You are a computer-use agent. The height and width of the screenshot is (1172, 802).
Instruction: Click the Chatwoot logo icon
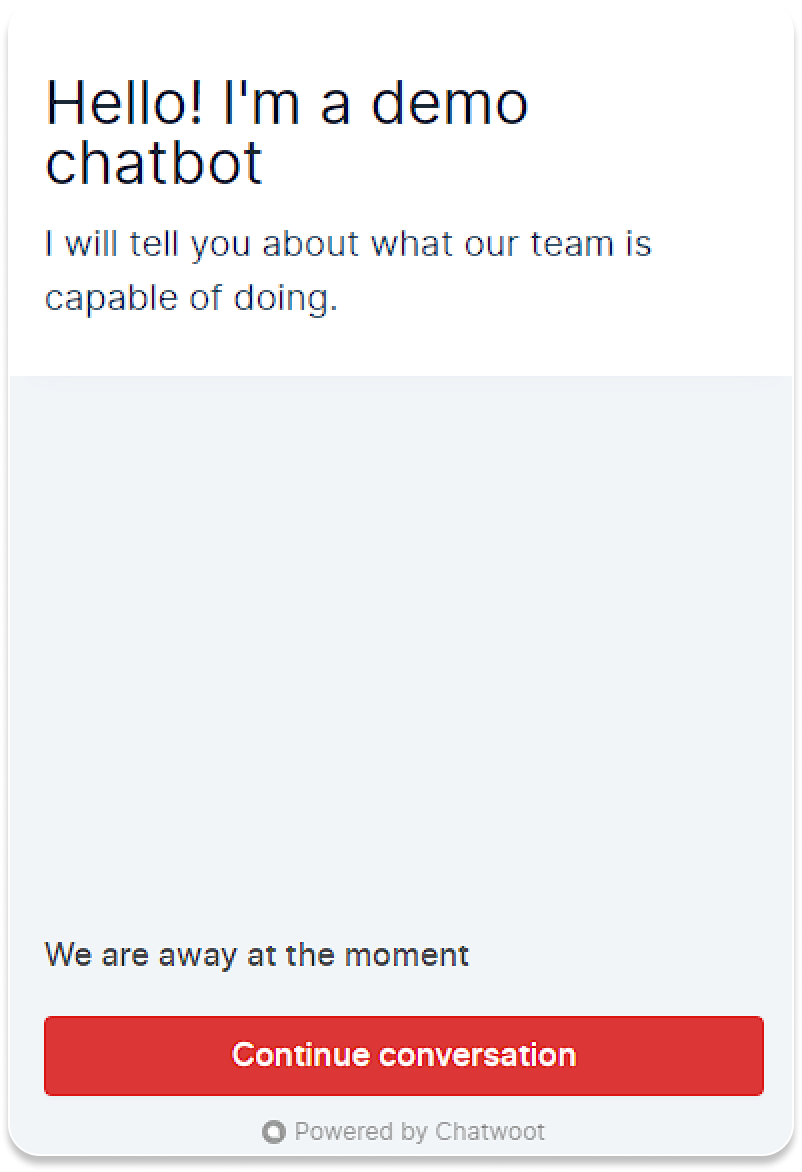point(273,1132)
